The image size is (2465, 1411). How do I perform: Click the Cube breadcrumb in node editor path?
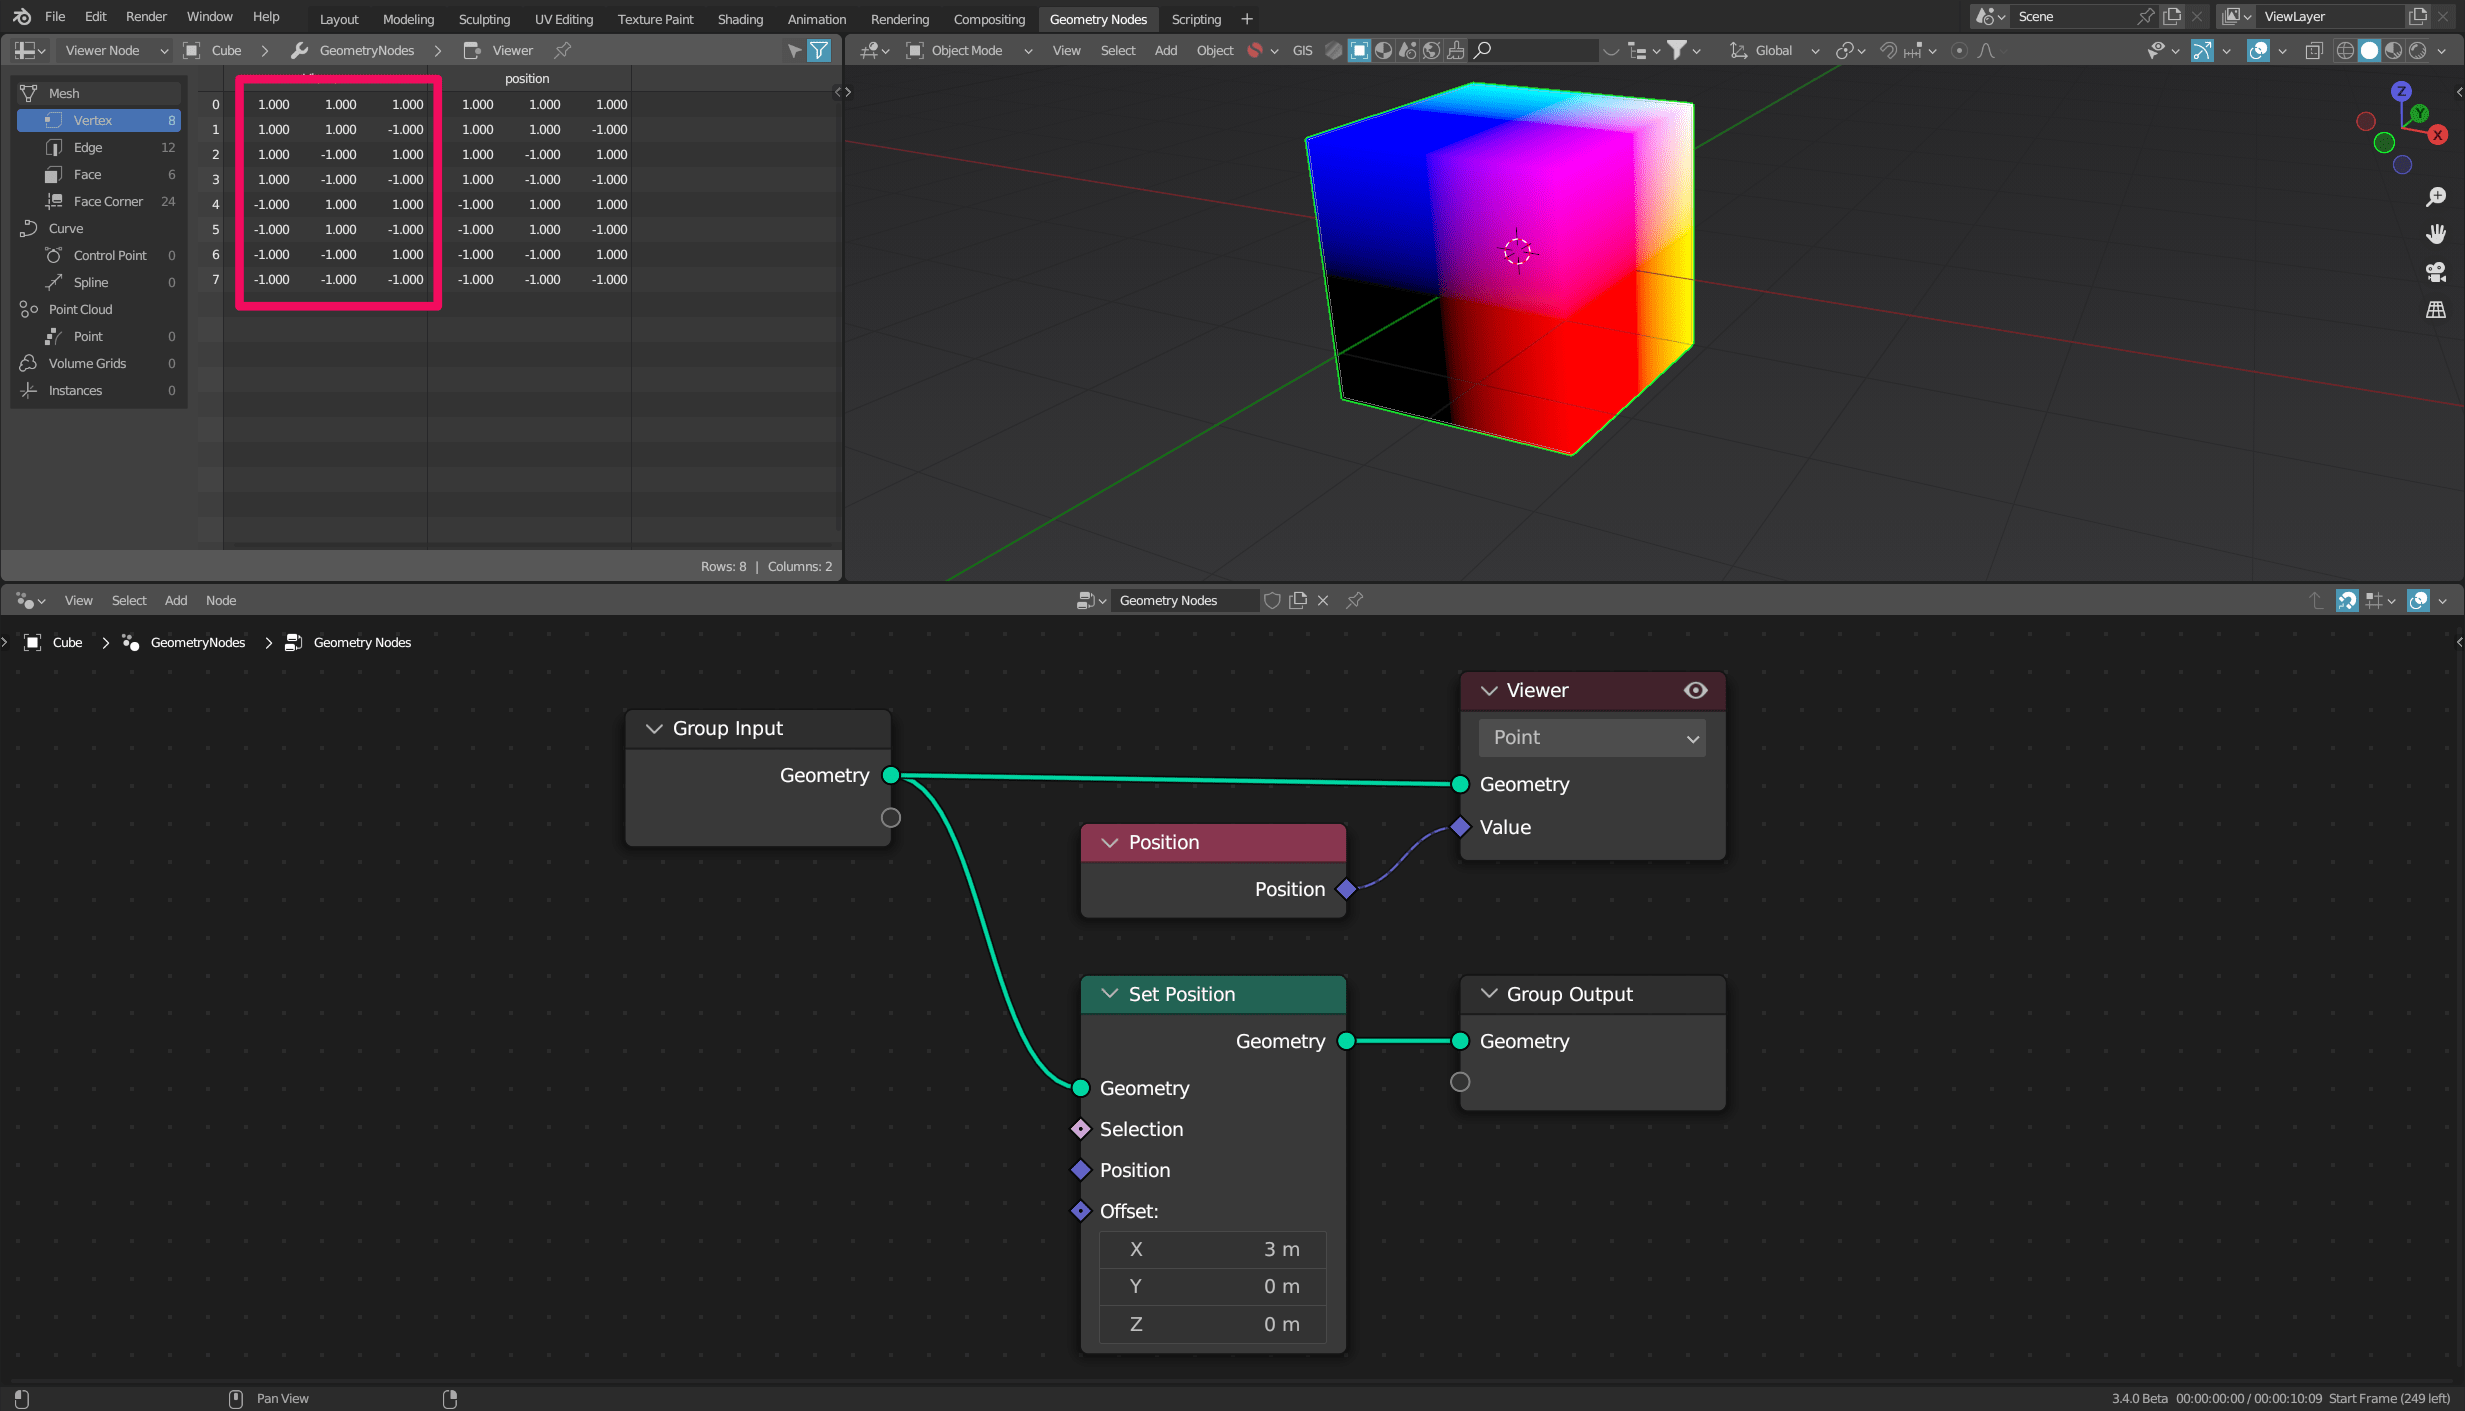click(66, 642)
